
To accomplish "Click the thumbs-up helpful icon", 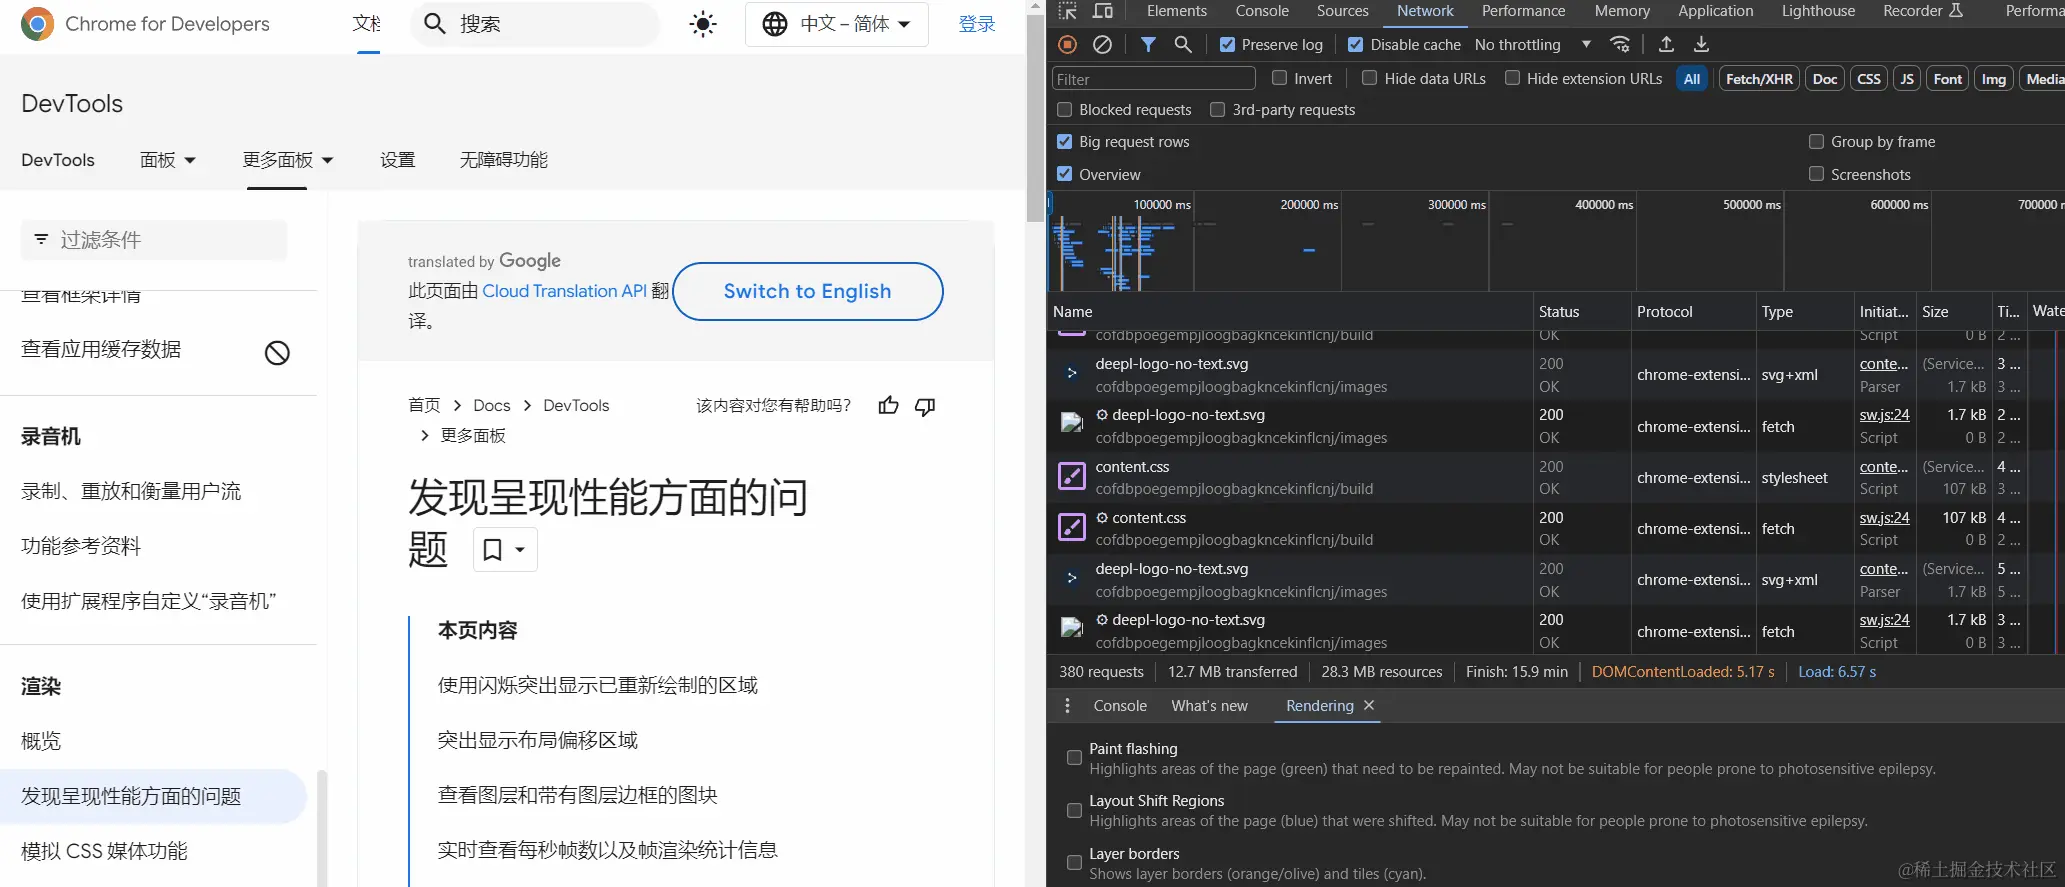I will (x=888, y=405).
